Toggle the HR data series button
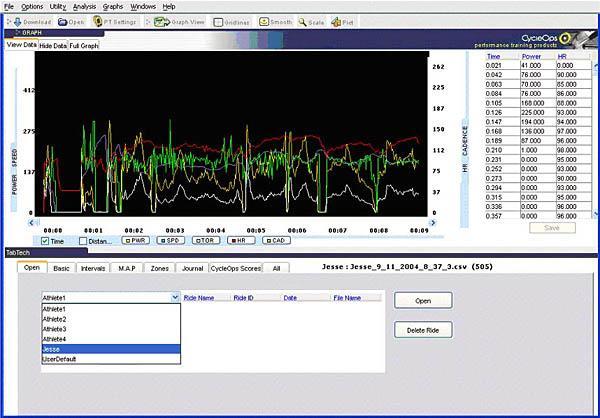The width and height of the screenshot is (600, 418). coord(242,241)
